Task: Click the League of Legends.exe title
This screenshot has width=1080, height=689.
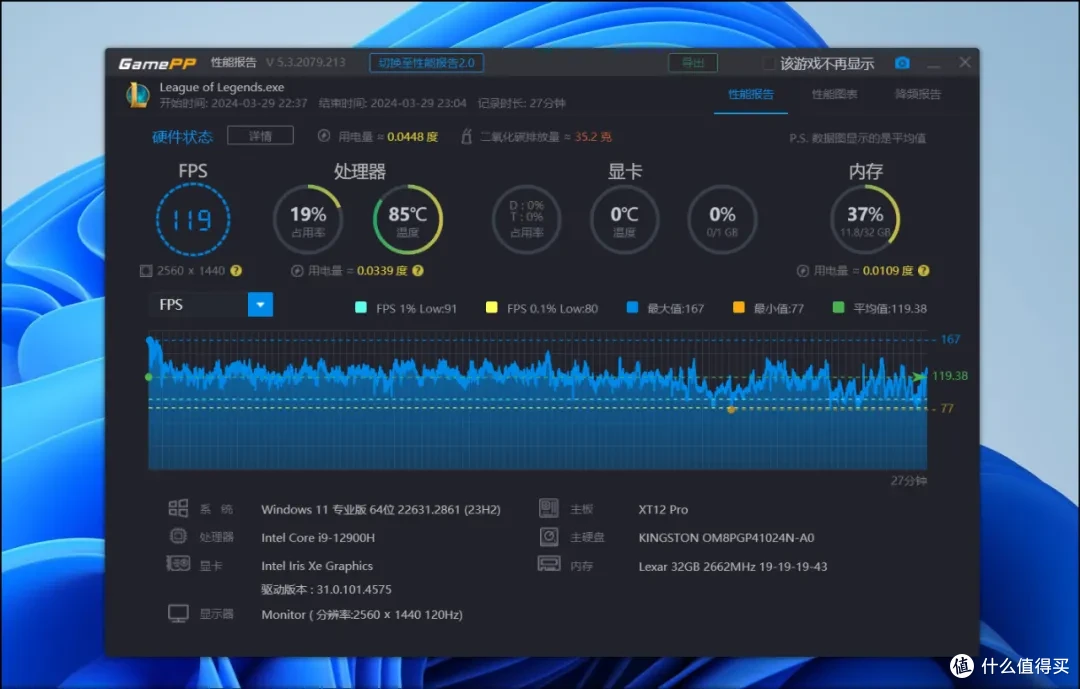Action: coord(222,88)
